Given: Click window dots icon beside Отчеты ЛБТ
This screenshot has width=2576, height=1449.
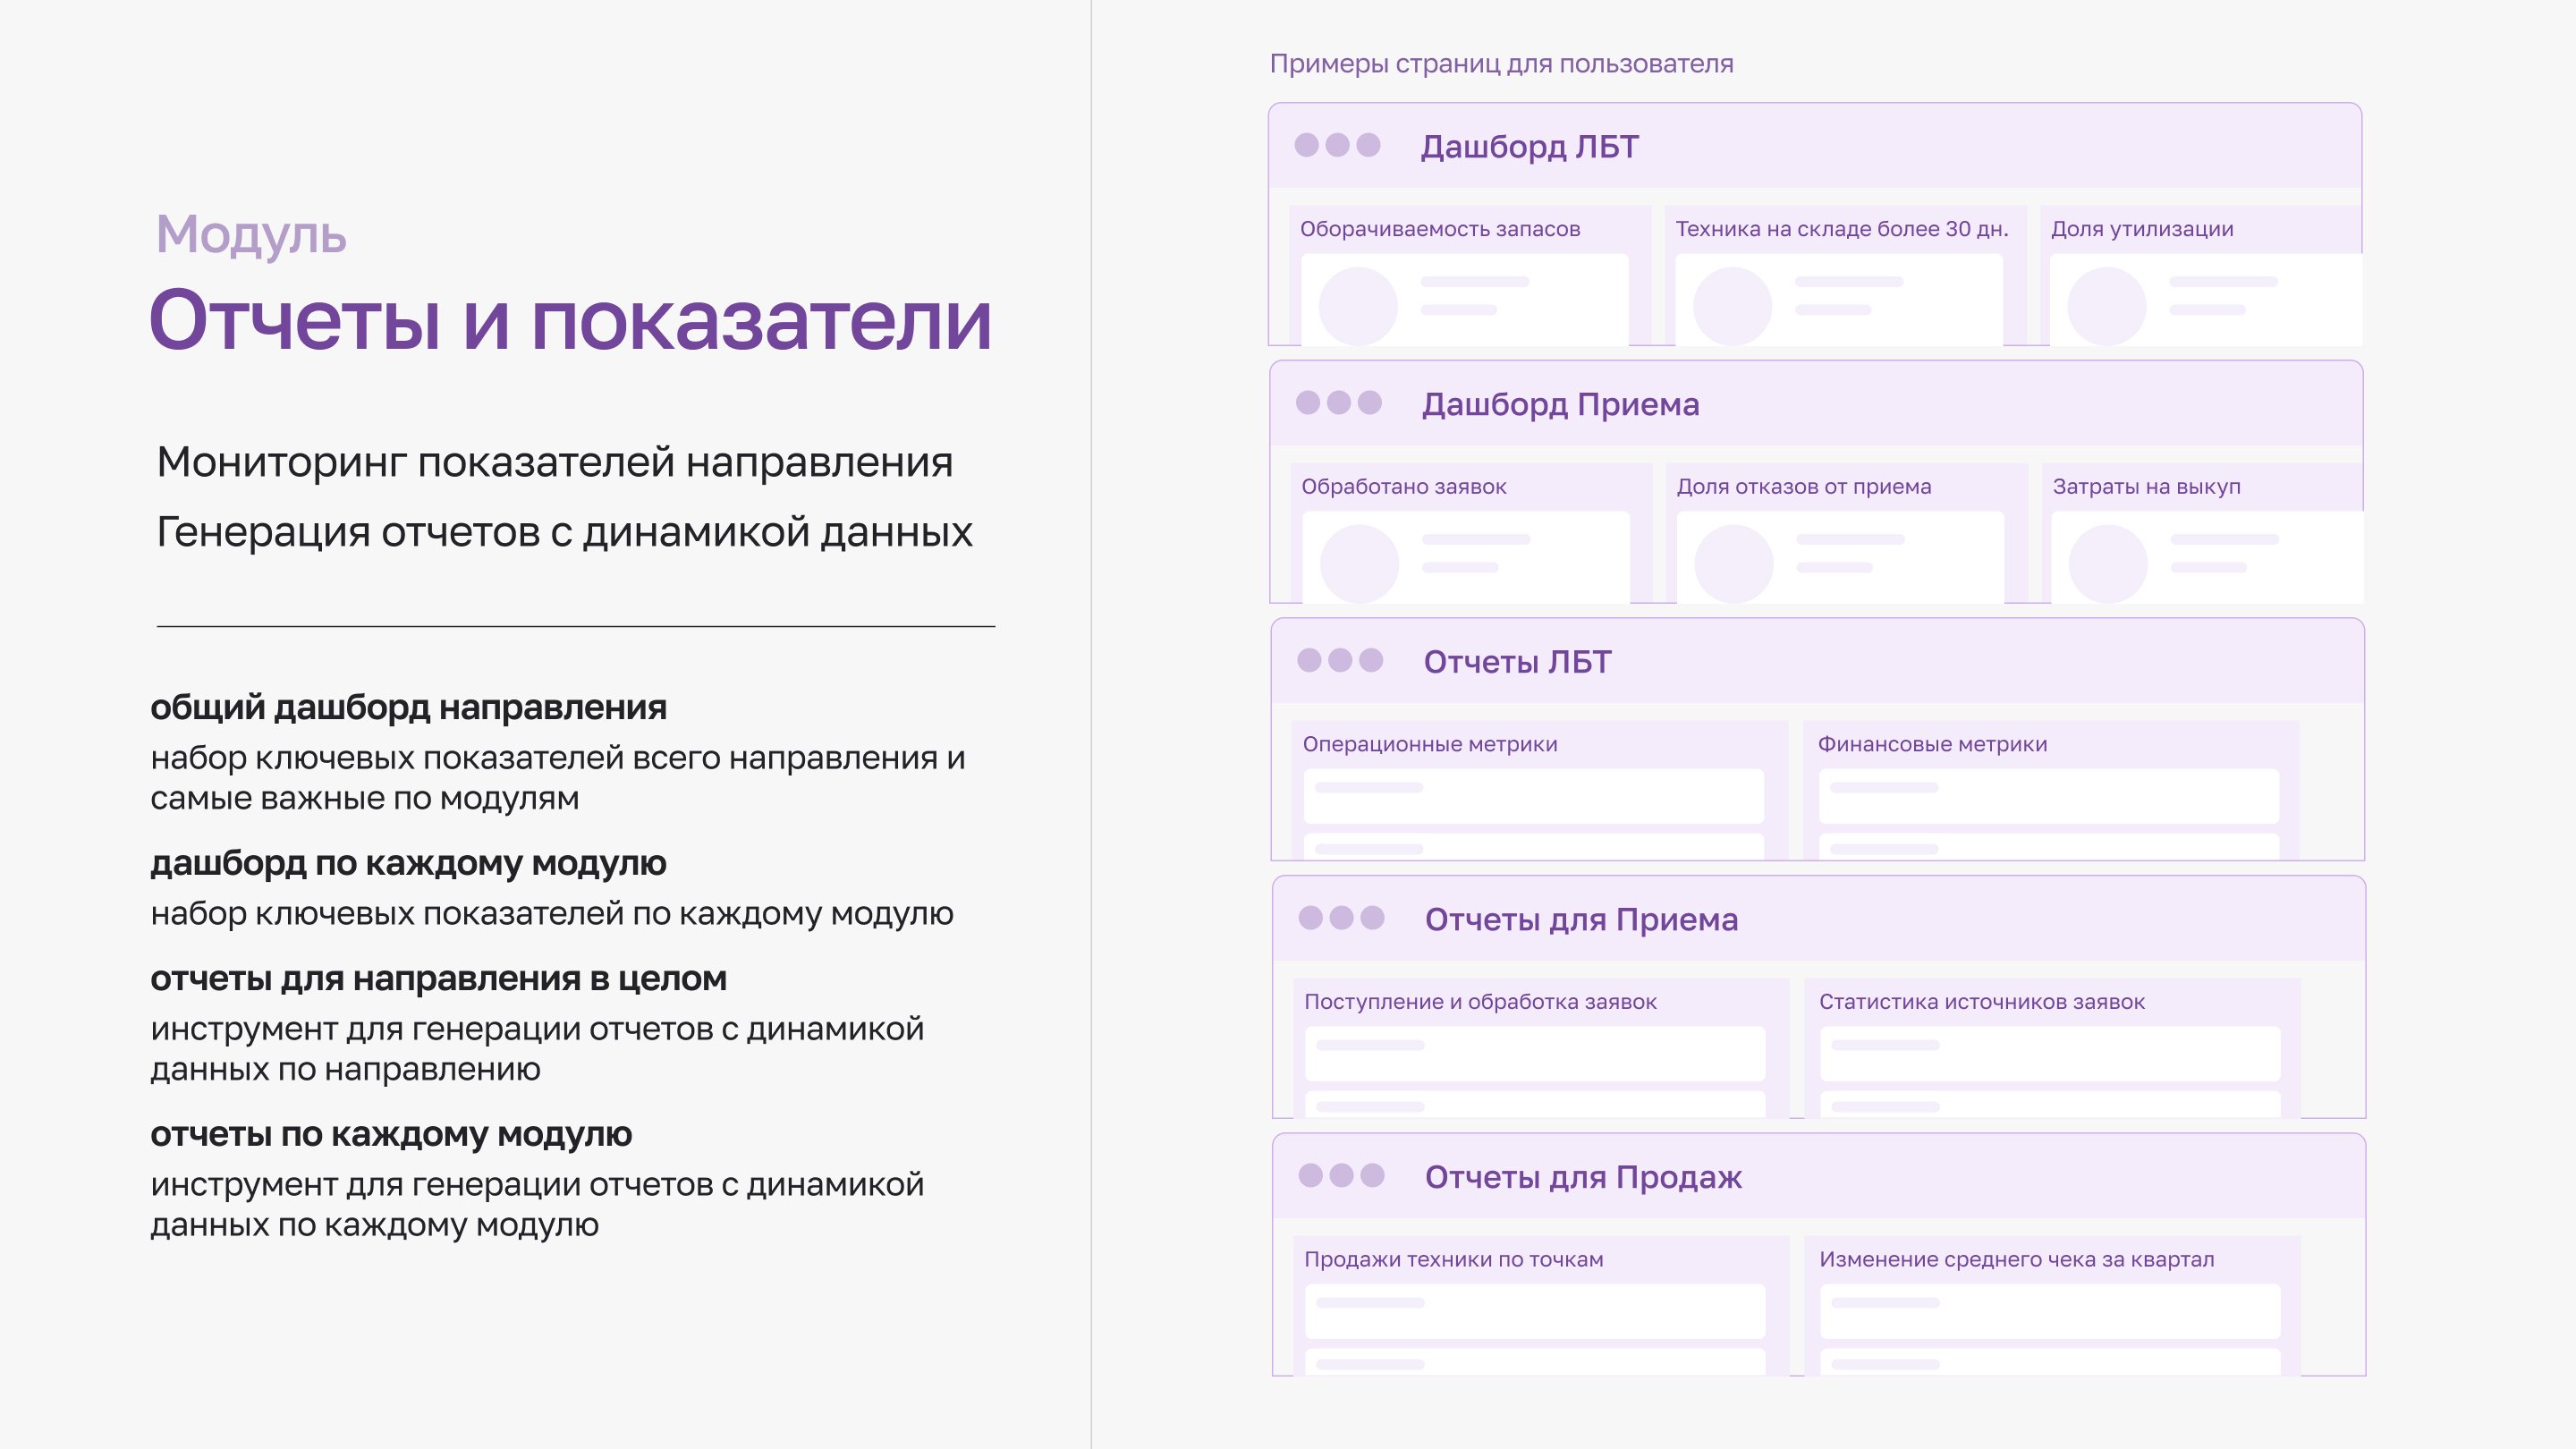Looking at the screenshot, I should [1340, 660].
